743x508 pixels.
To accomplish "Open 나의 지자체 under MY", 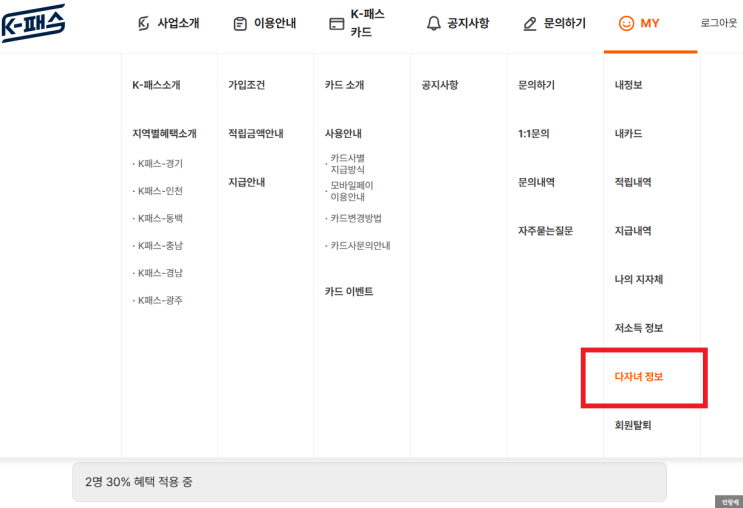I will (x=639, y=280).
